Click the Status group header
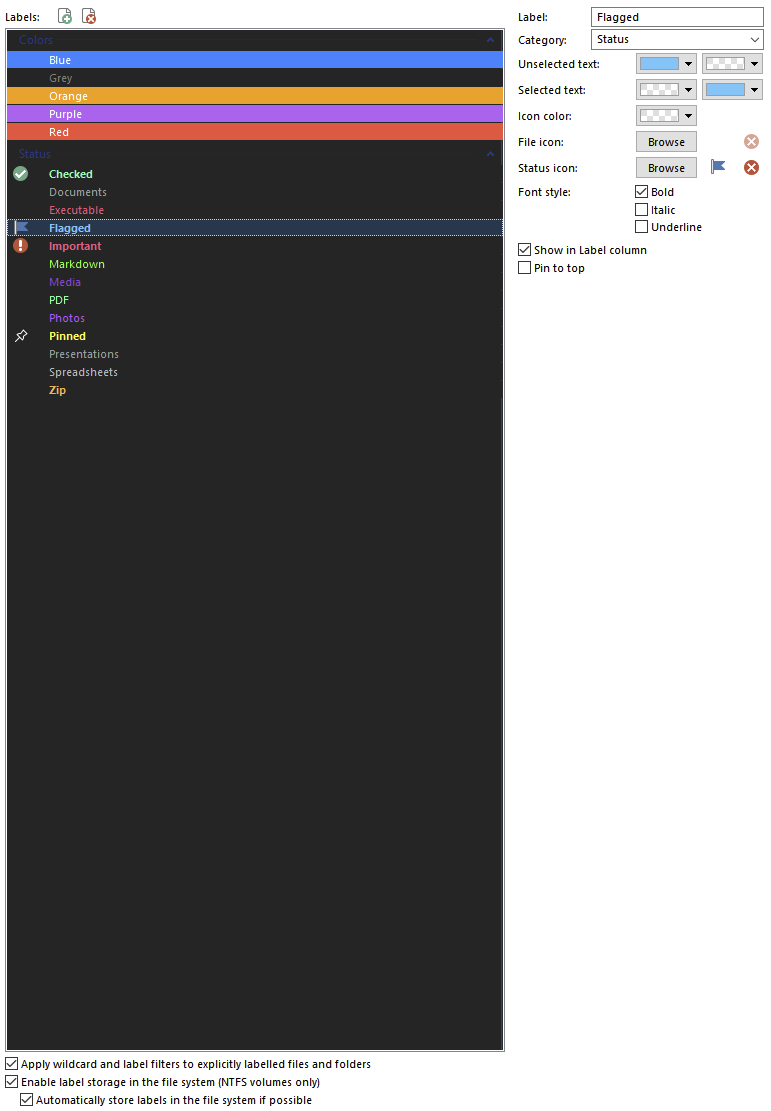The width and height of the screenshot is (771, 1111). pyautogui.click(x=255, y=154)
